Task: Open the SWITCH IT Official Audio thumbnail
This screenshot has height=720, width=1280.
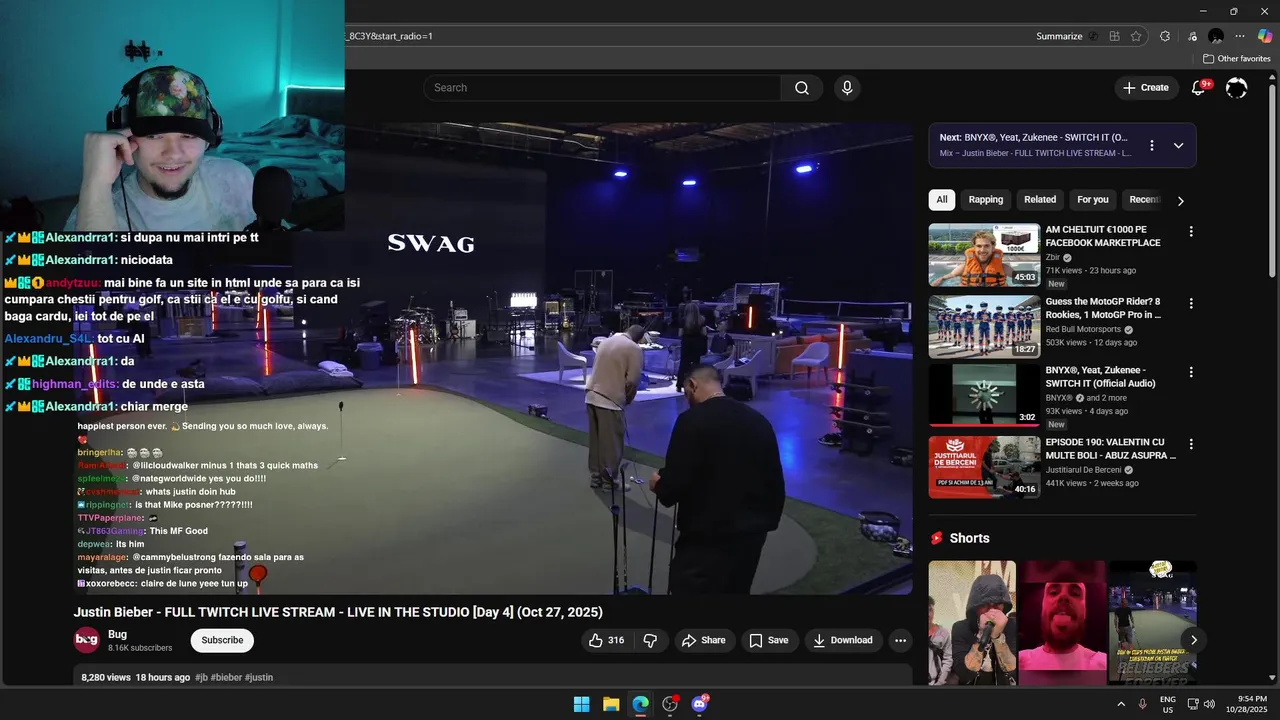Action: pyautogui.click(x=984, y=396)
